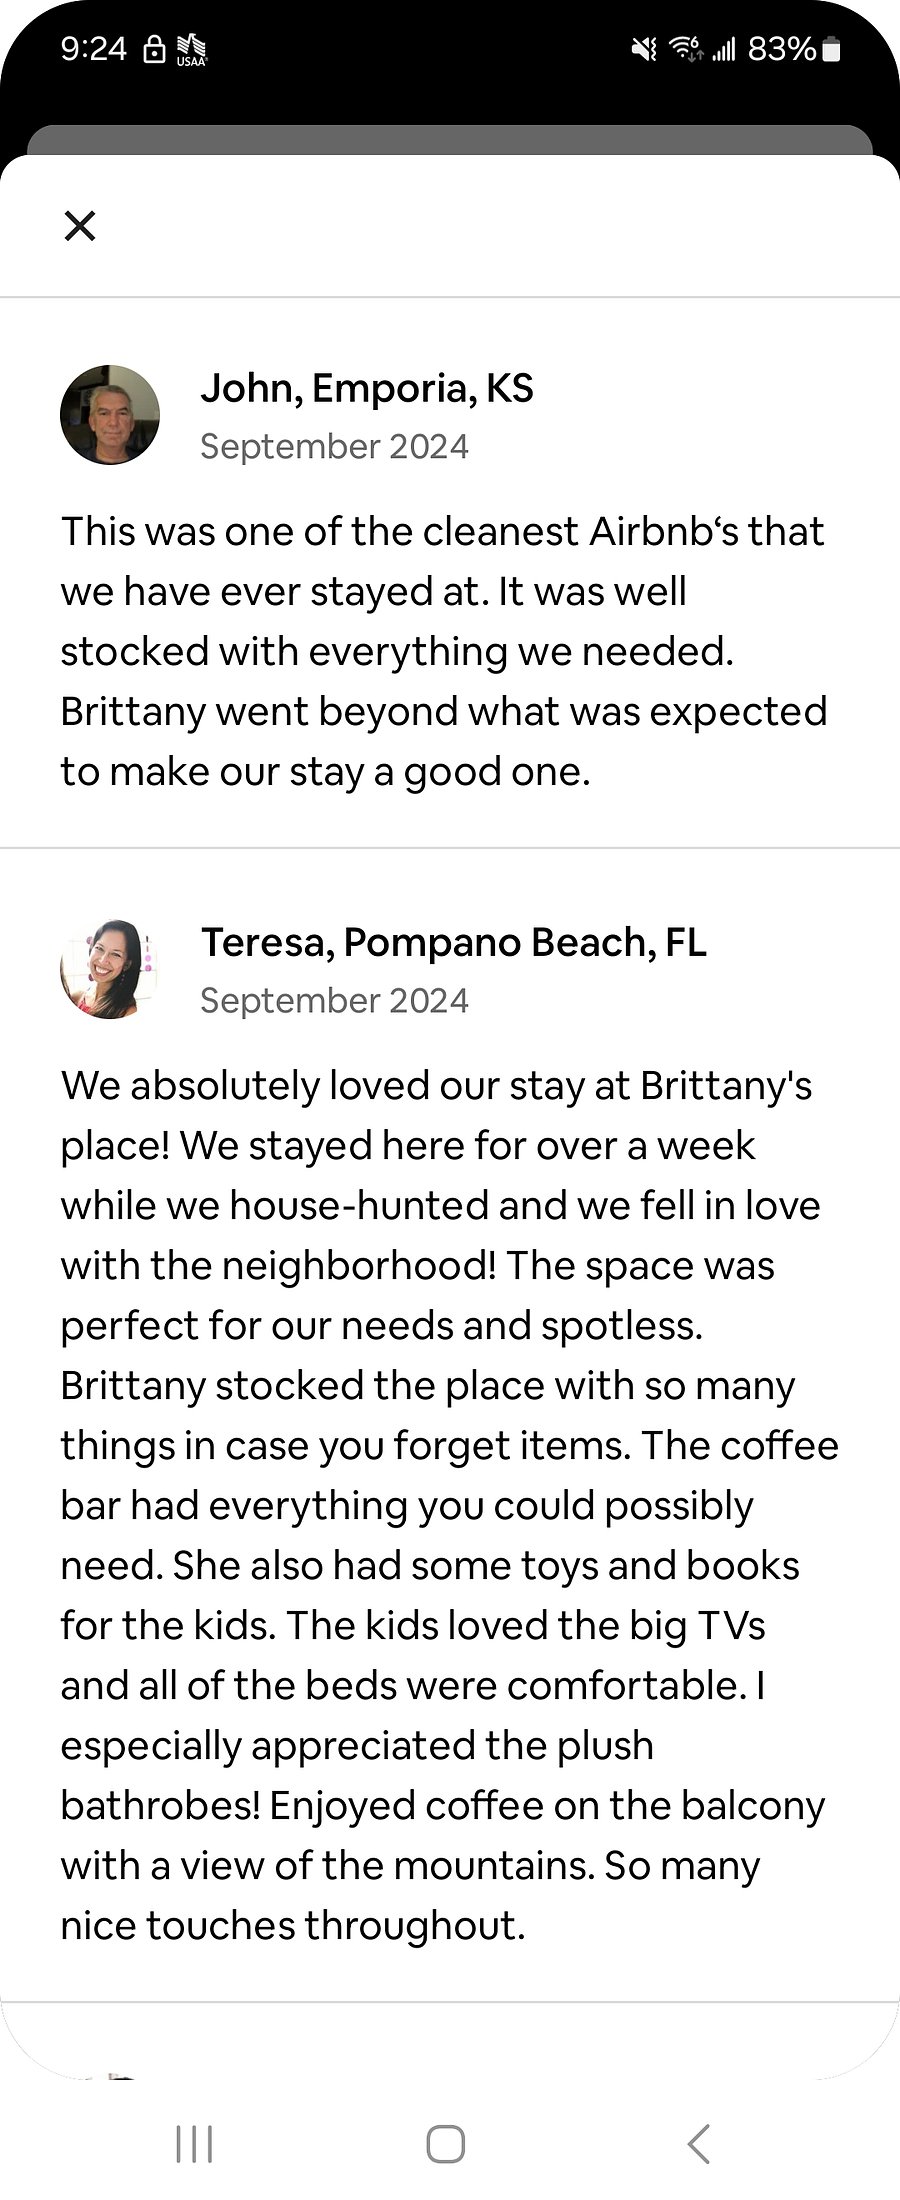The width and height of the screenshot is (900, 2200).
Task: Tap the Wi-Fi status icon
Action: click(686, 49)
